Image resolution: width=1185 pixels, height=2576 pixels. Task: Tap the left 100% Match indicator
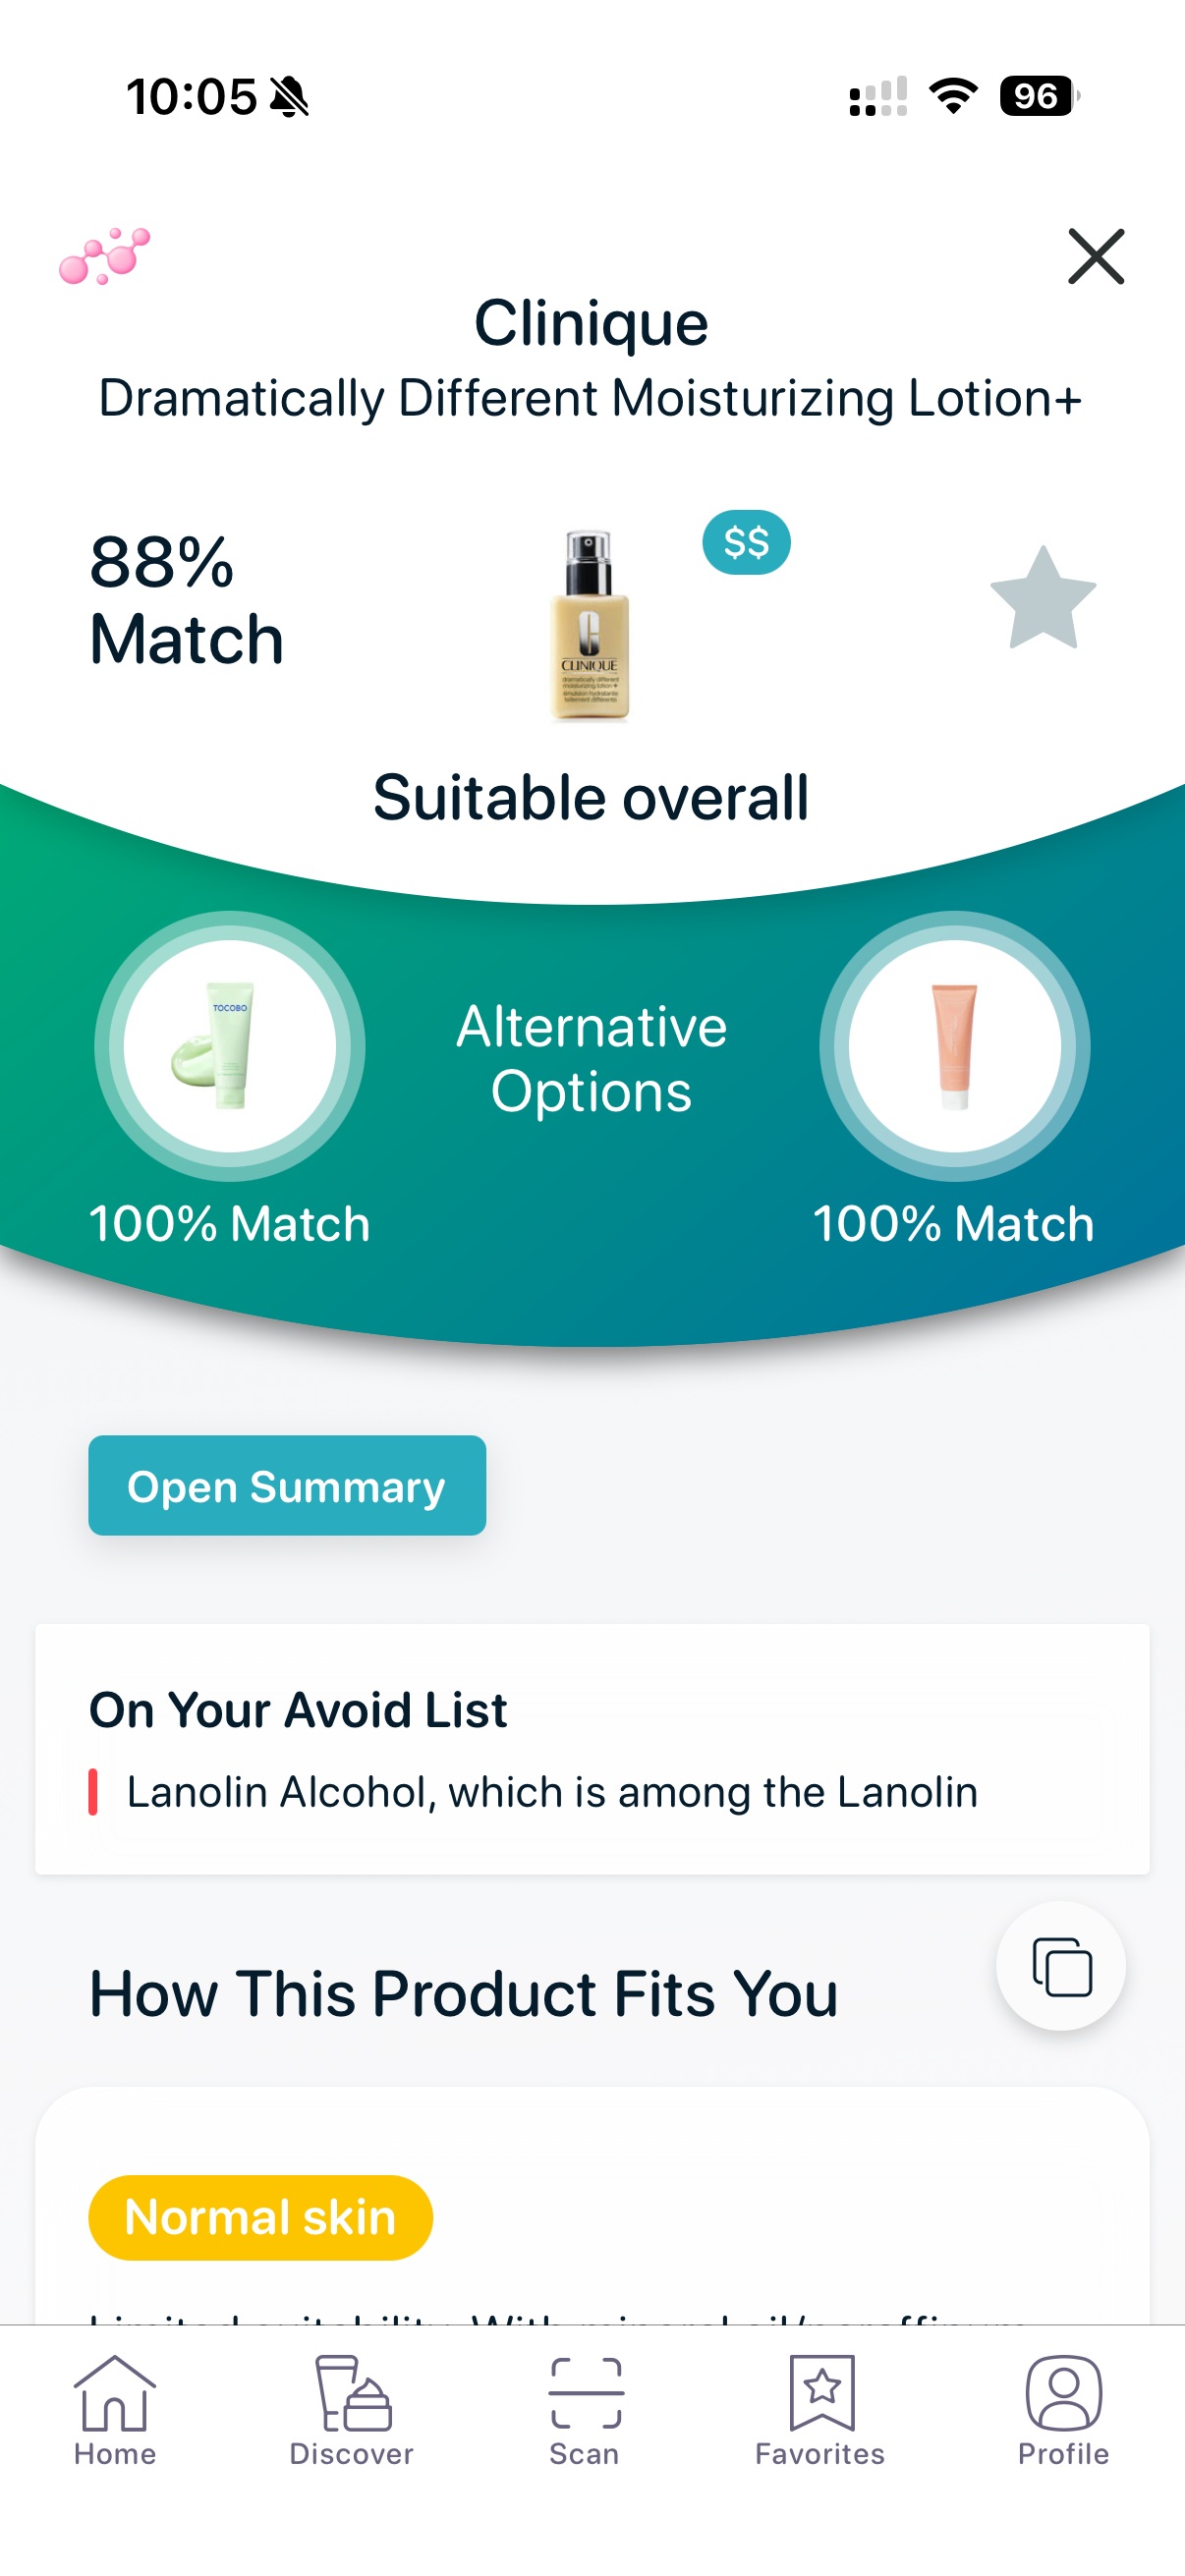click(x=229, y=1222)
